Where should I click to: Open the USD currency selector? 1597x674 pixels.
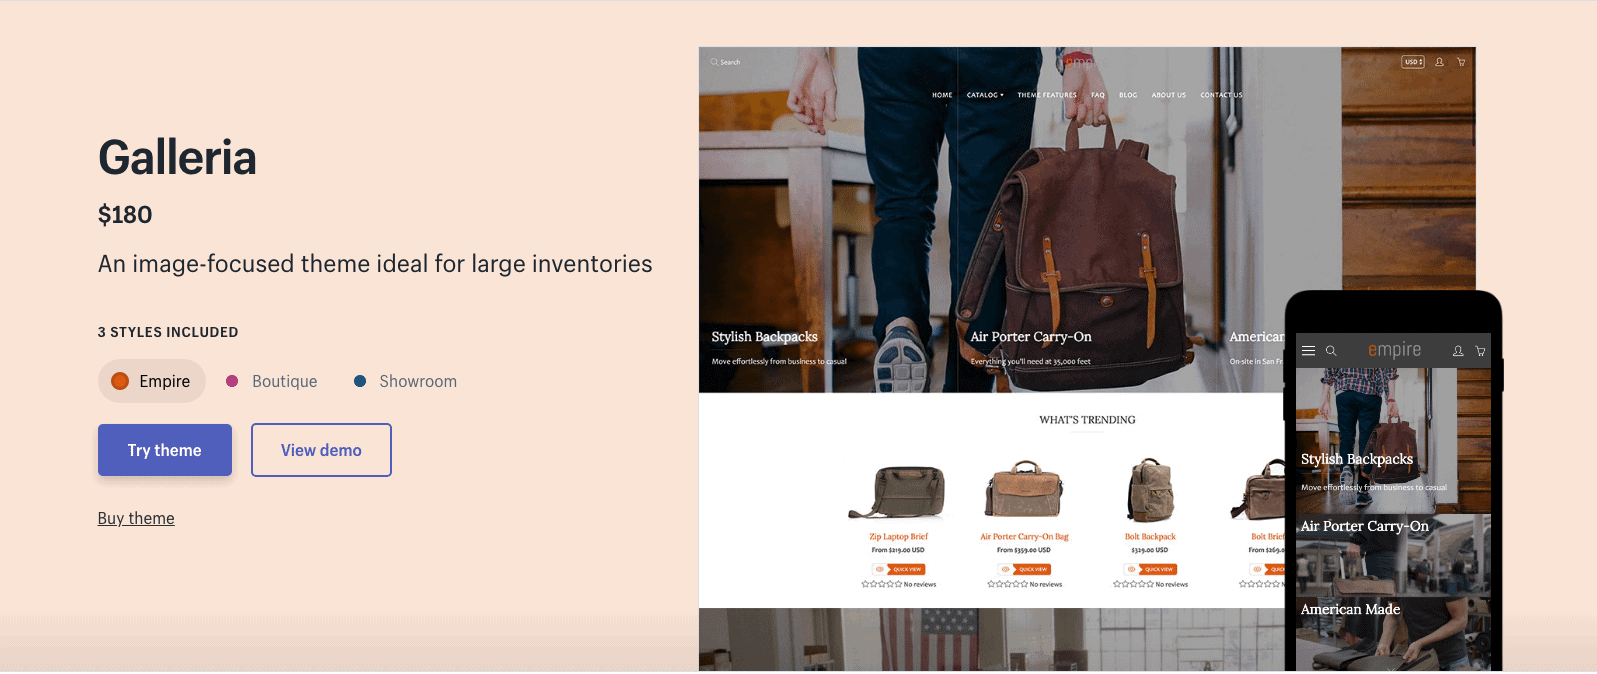coord(1412,62)
